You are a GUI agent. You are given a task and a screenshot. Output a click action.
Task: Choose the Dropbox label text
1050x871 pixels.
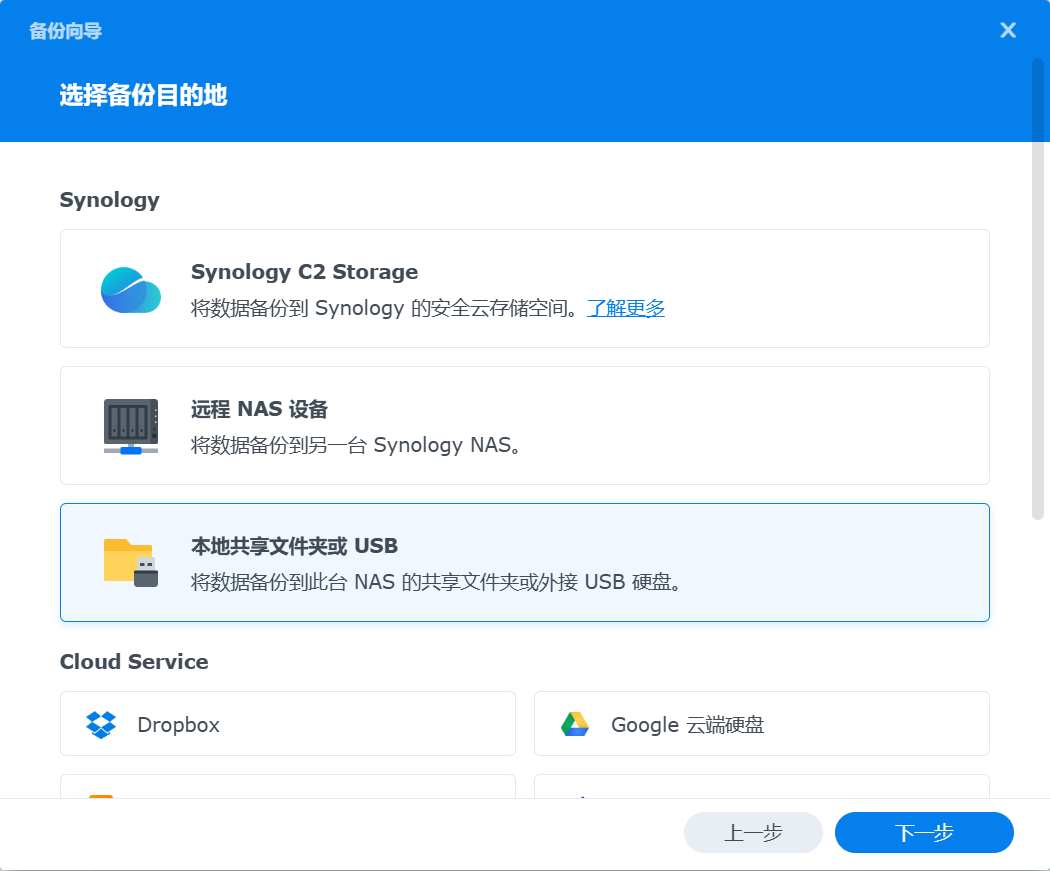178,725
